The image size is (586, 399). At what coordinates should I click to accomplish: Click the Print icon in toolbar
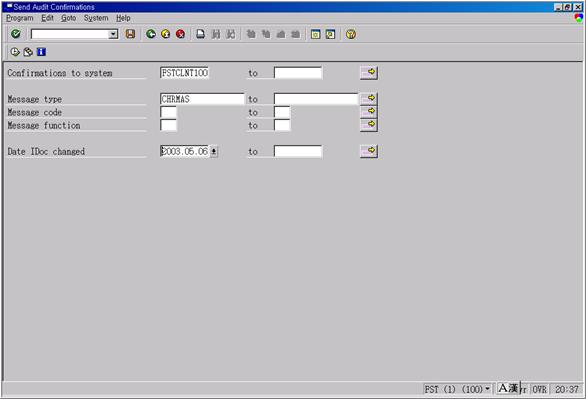[201, 34]
